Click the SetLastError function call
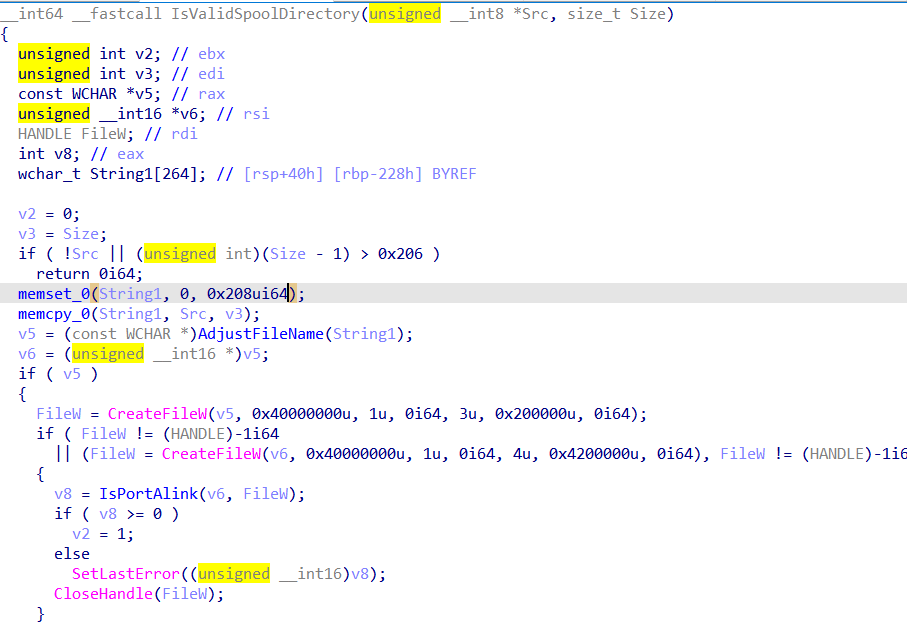Screen dimensions: 907x624 pyautogui.click(x=126, y=574)
